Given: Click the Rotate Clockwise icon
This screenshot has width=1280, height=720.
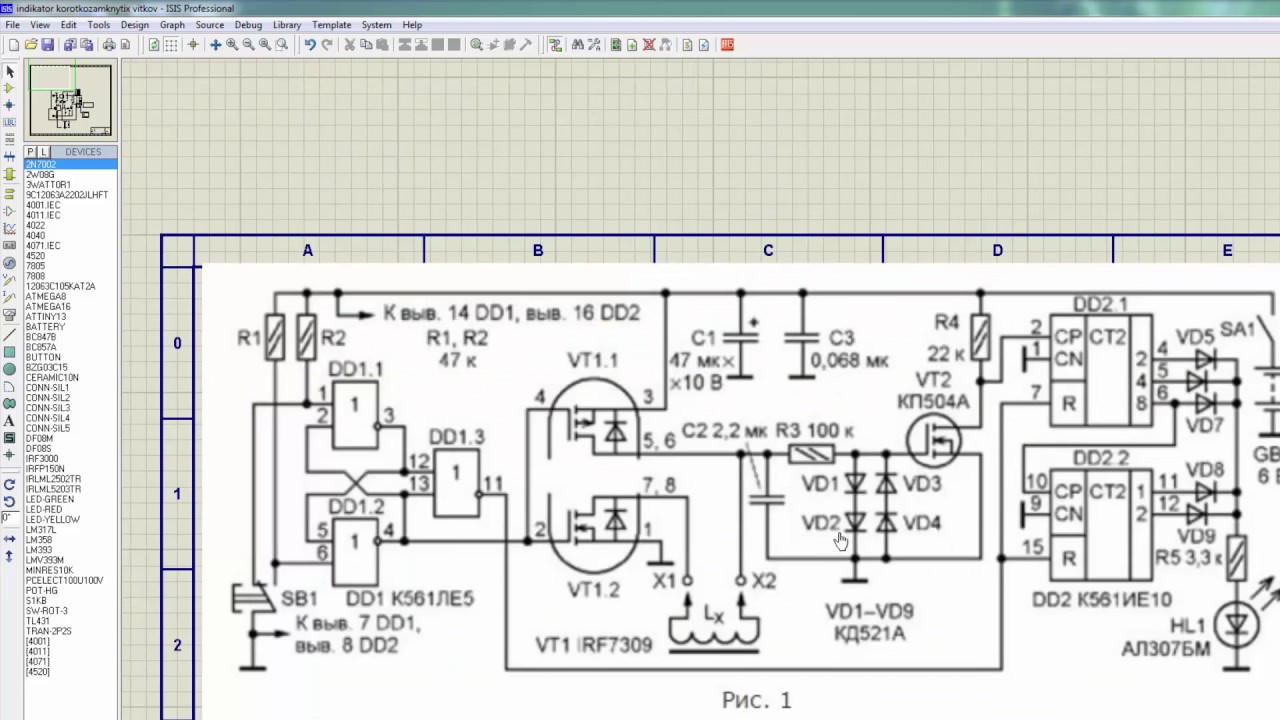Looking at the screenshot, I should pyautogui.click(x=10, y=484).
